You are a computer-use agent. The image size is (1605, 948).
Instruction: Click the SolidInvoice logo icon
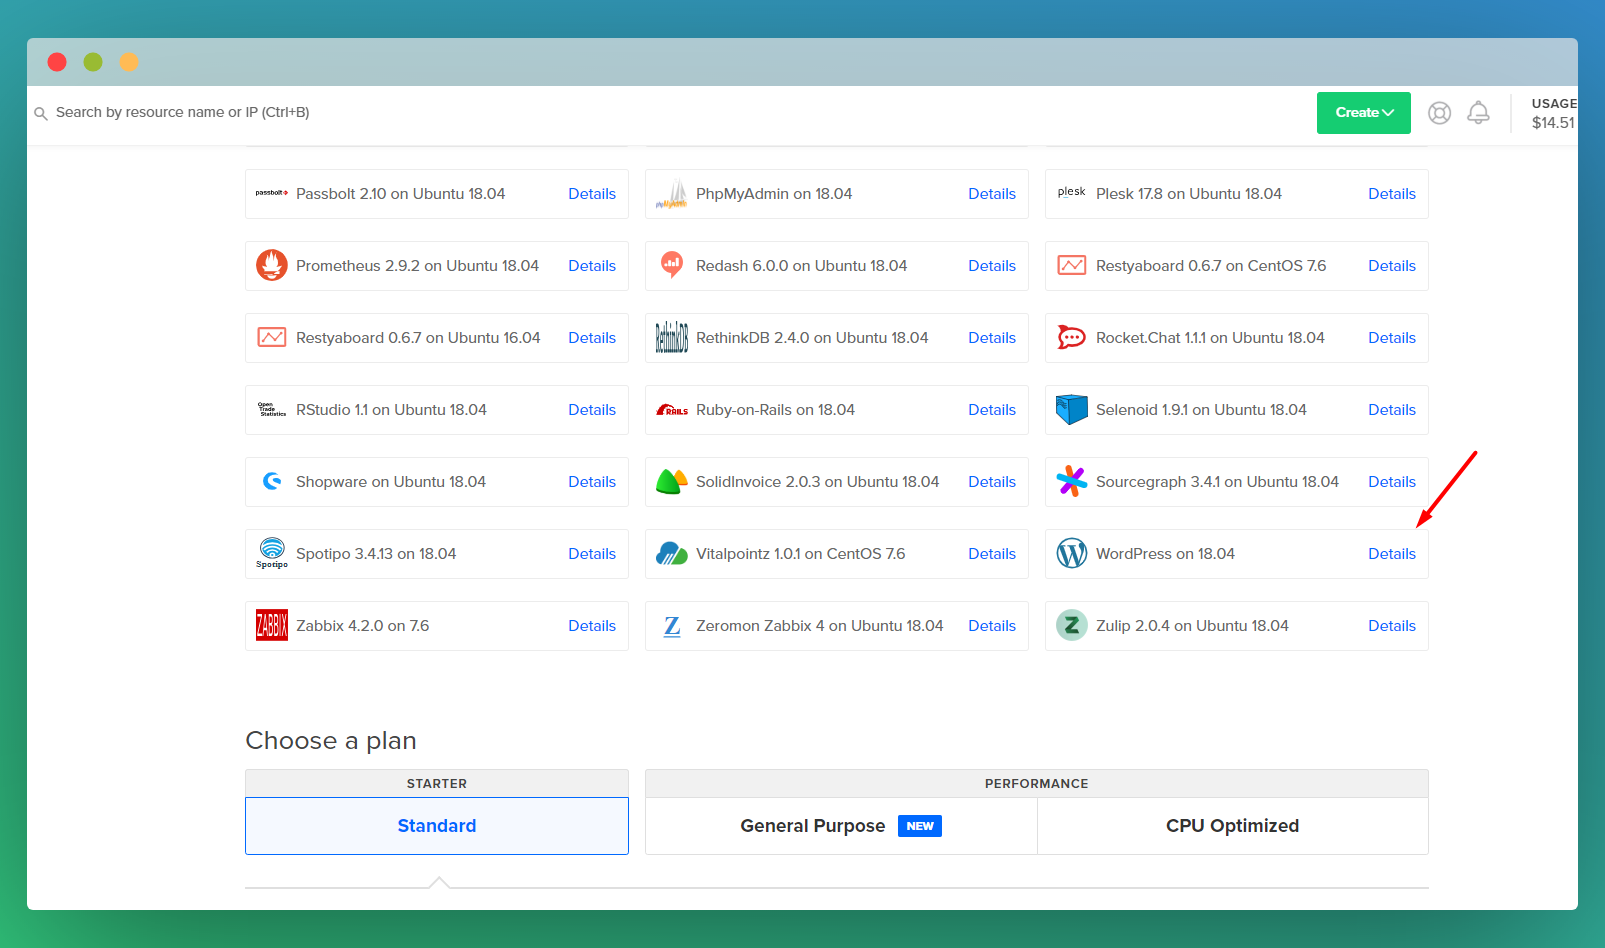click(672, 482)
